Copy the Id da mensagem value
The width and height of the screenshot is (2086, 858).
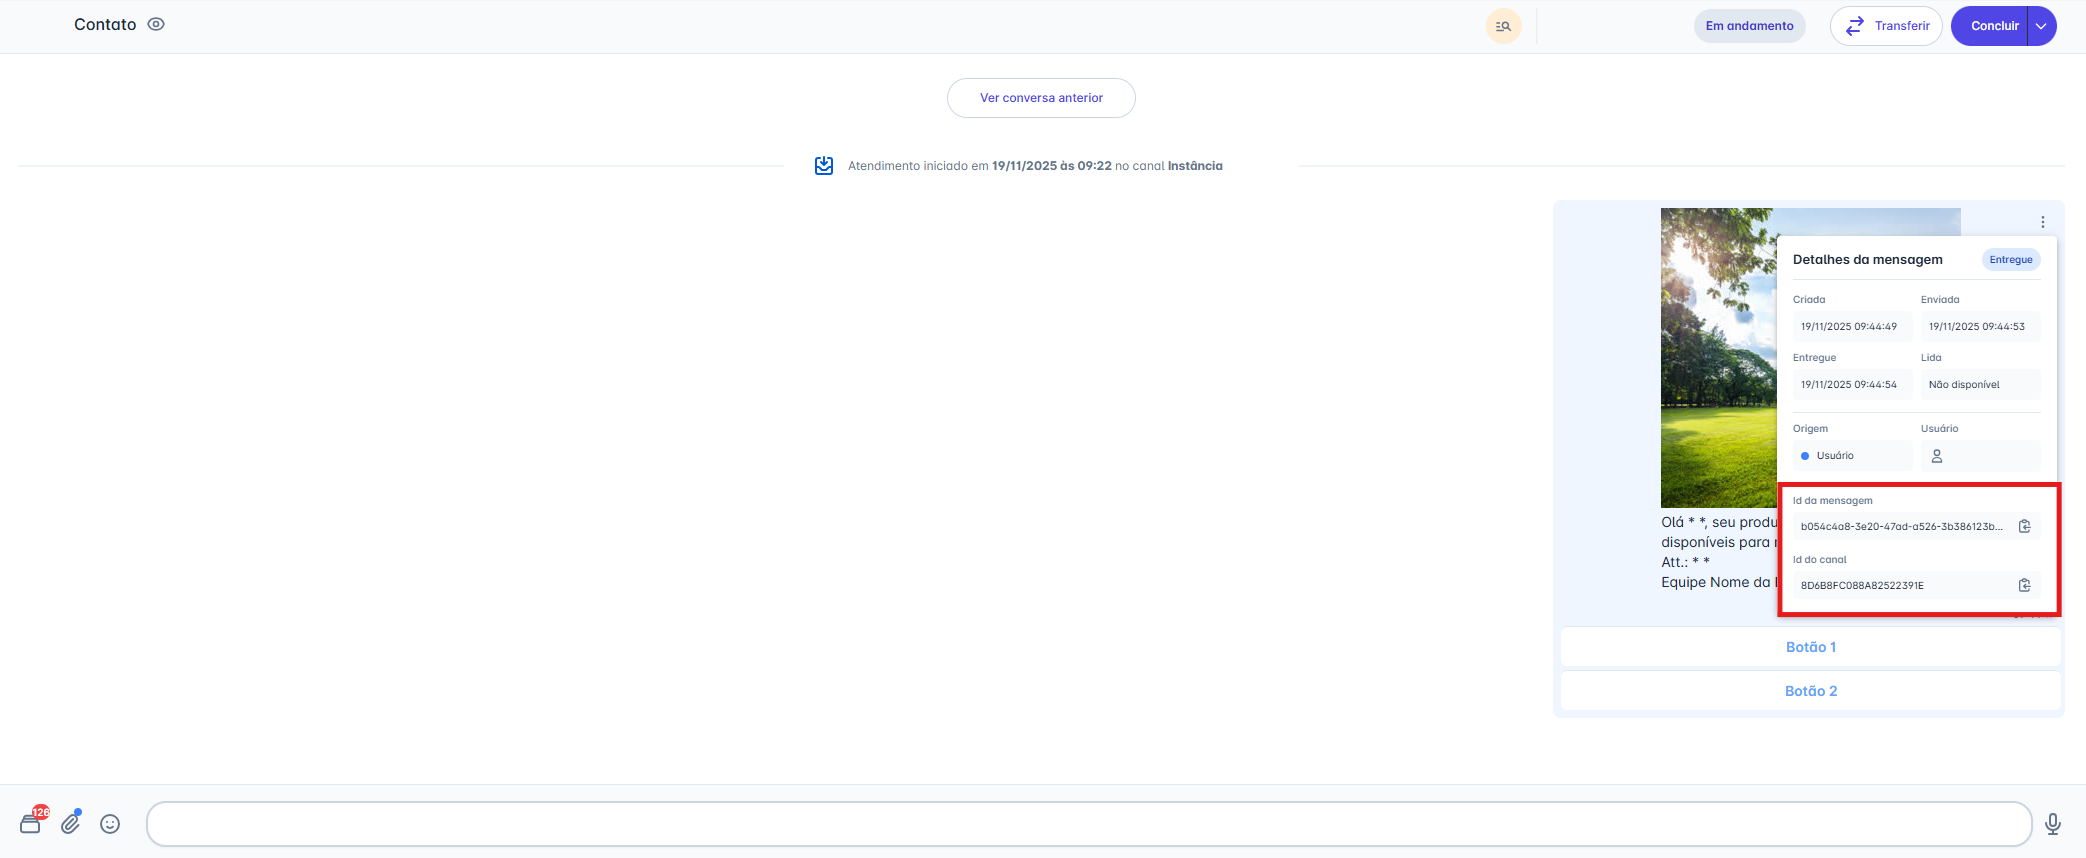point(2024,526)
